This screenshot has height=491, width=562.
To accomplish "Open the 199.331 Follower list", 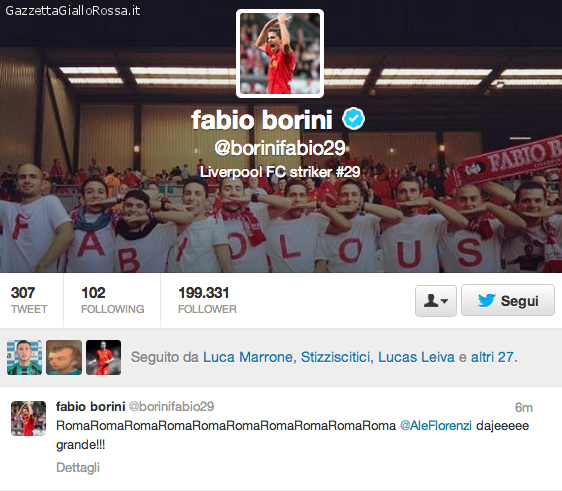I will pyautogui.click(x=207, y=300).
